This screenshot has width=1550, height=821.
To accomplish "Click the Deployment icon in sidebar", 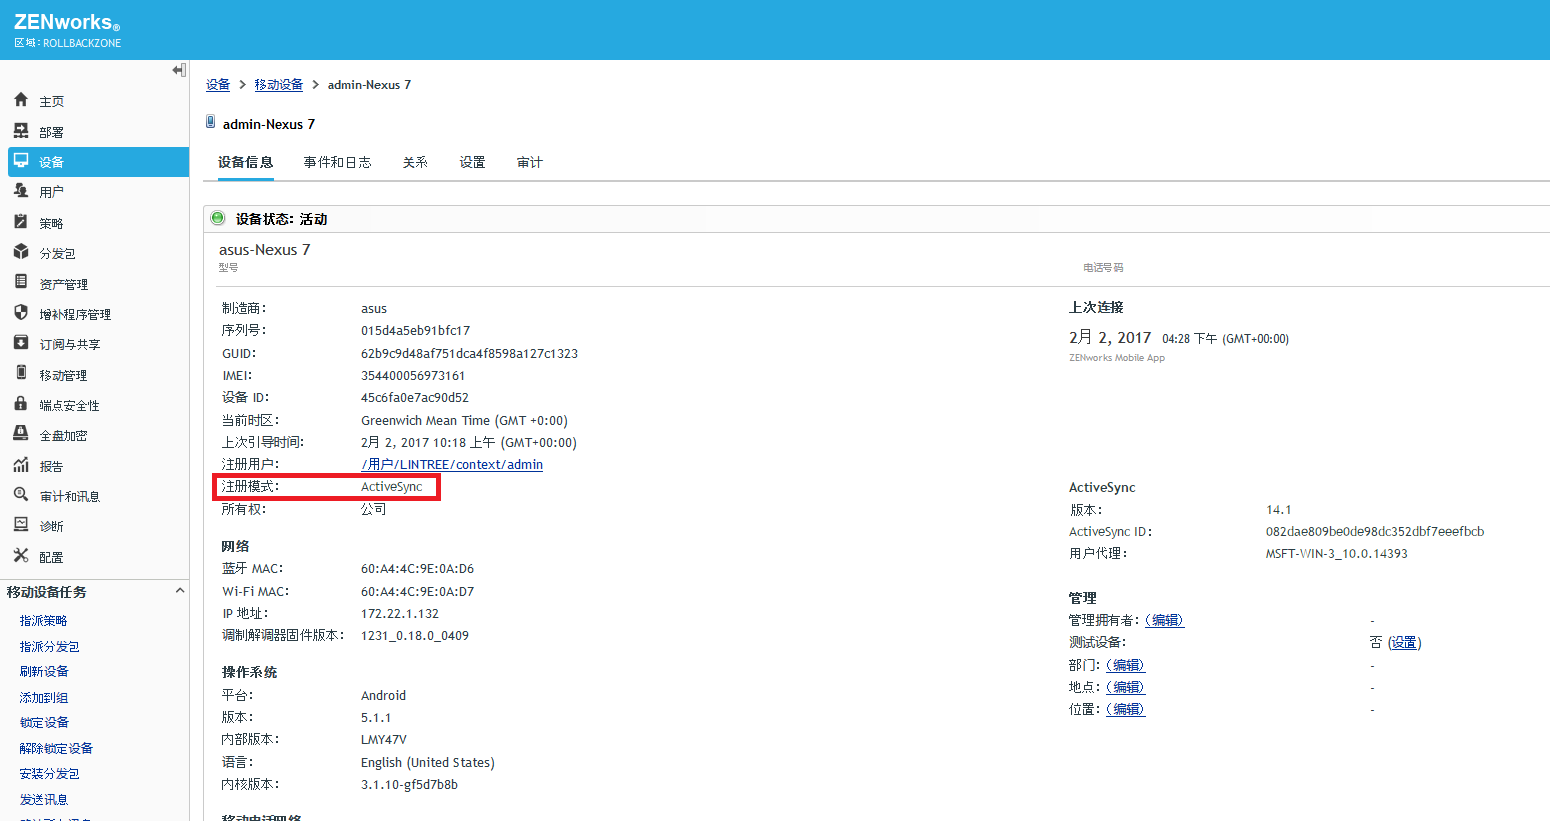I will click(21, 131).
